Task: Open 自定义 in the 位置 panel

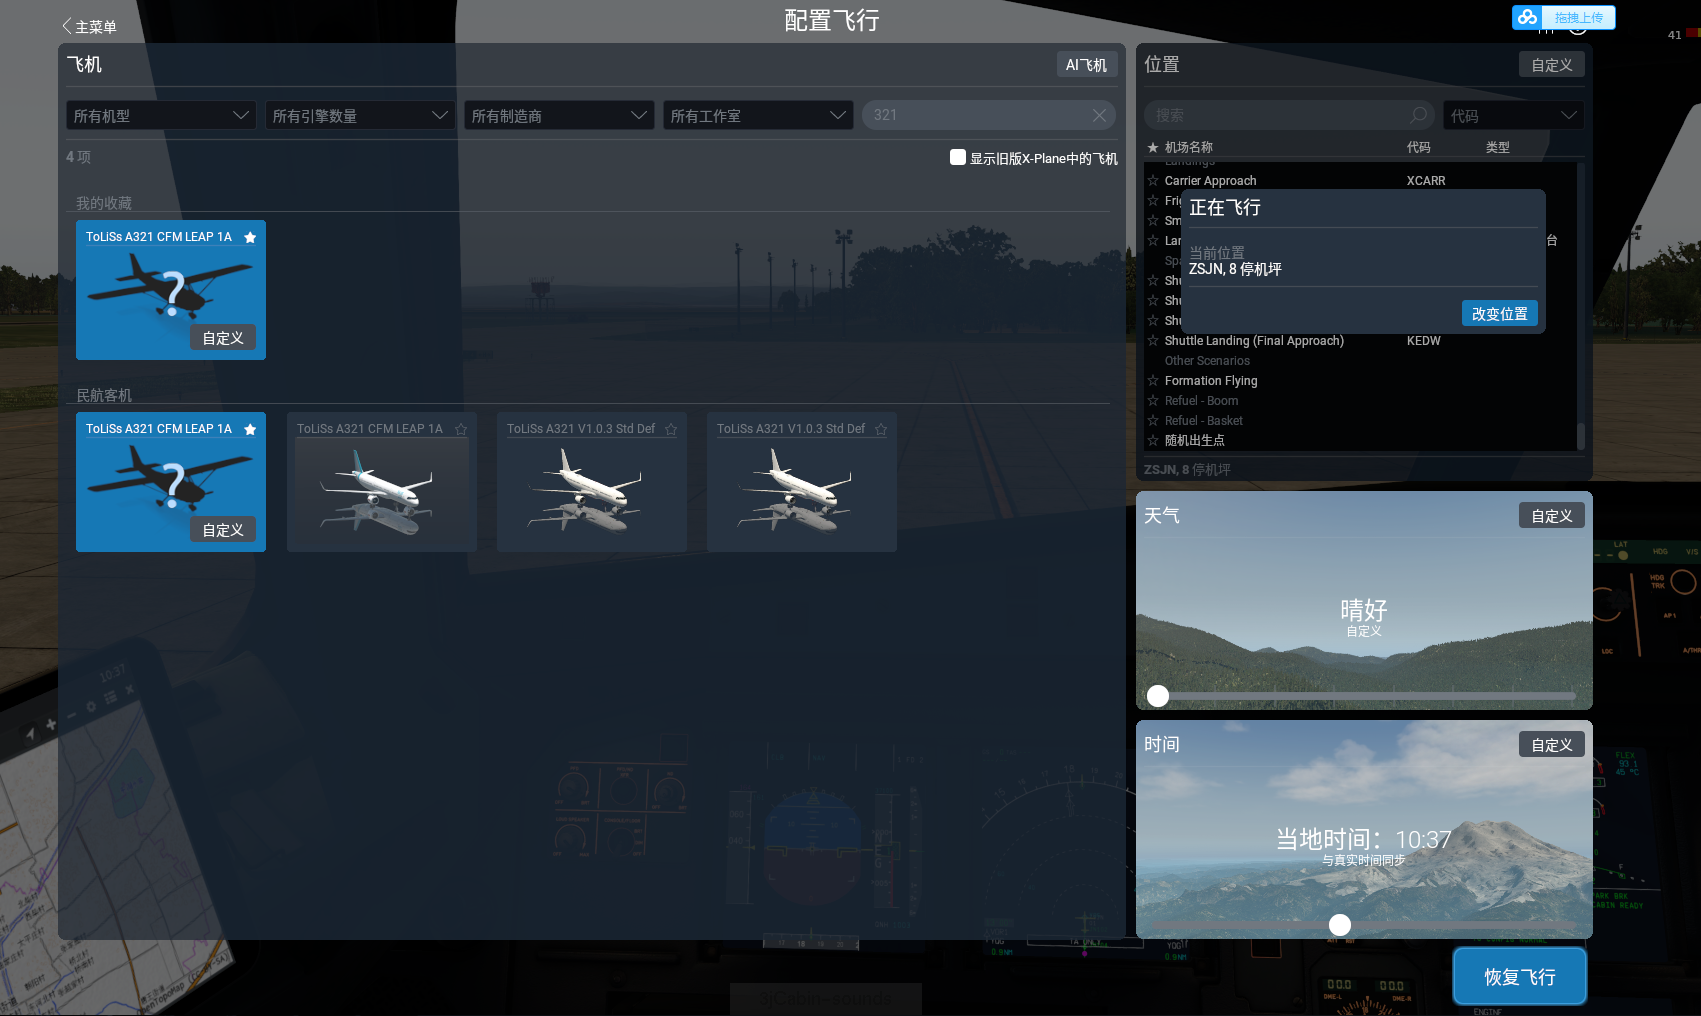Action: [1552, 65]
